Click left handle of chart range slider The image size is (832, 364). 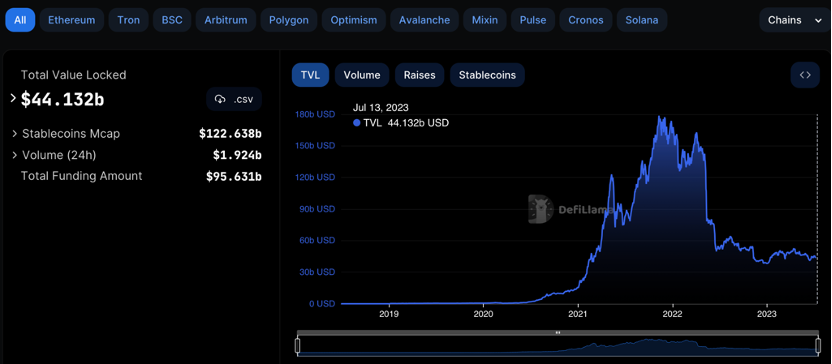(x=297, y=346)
